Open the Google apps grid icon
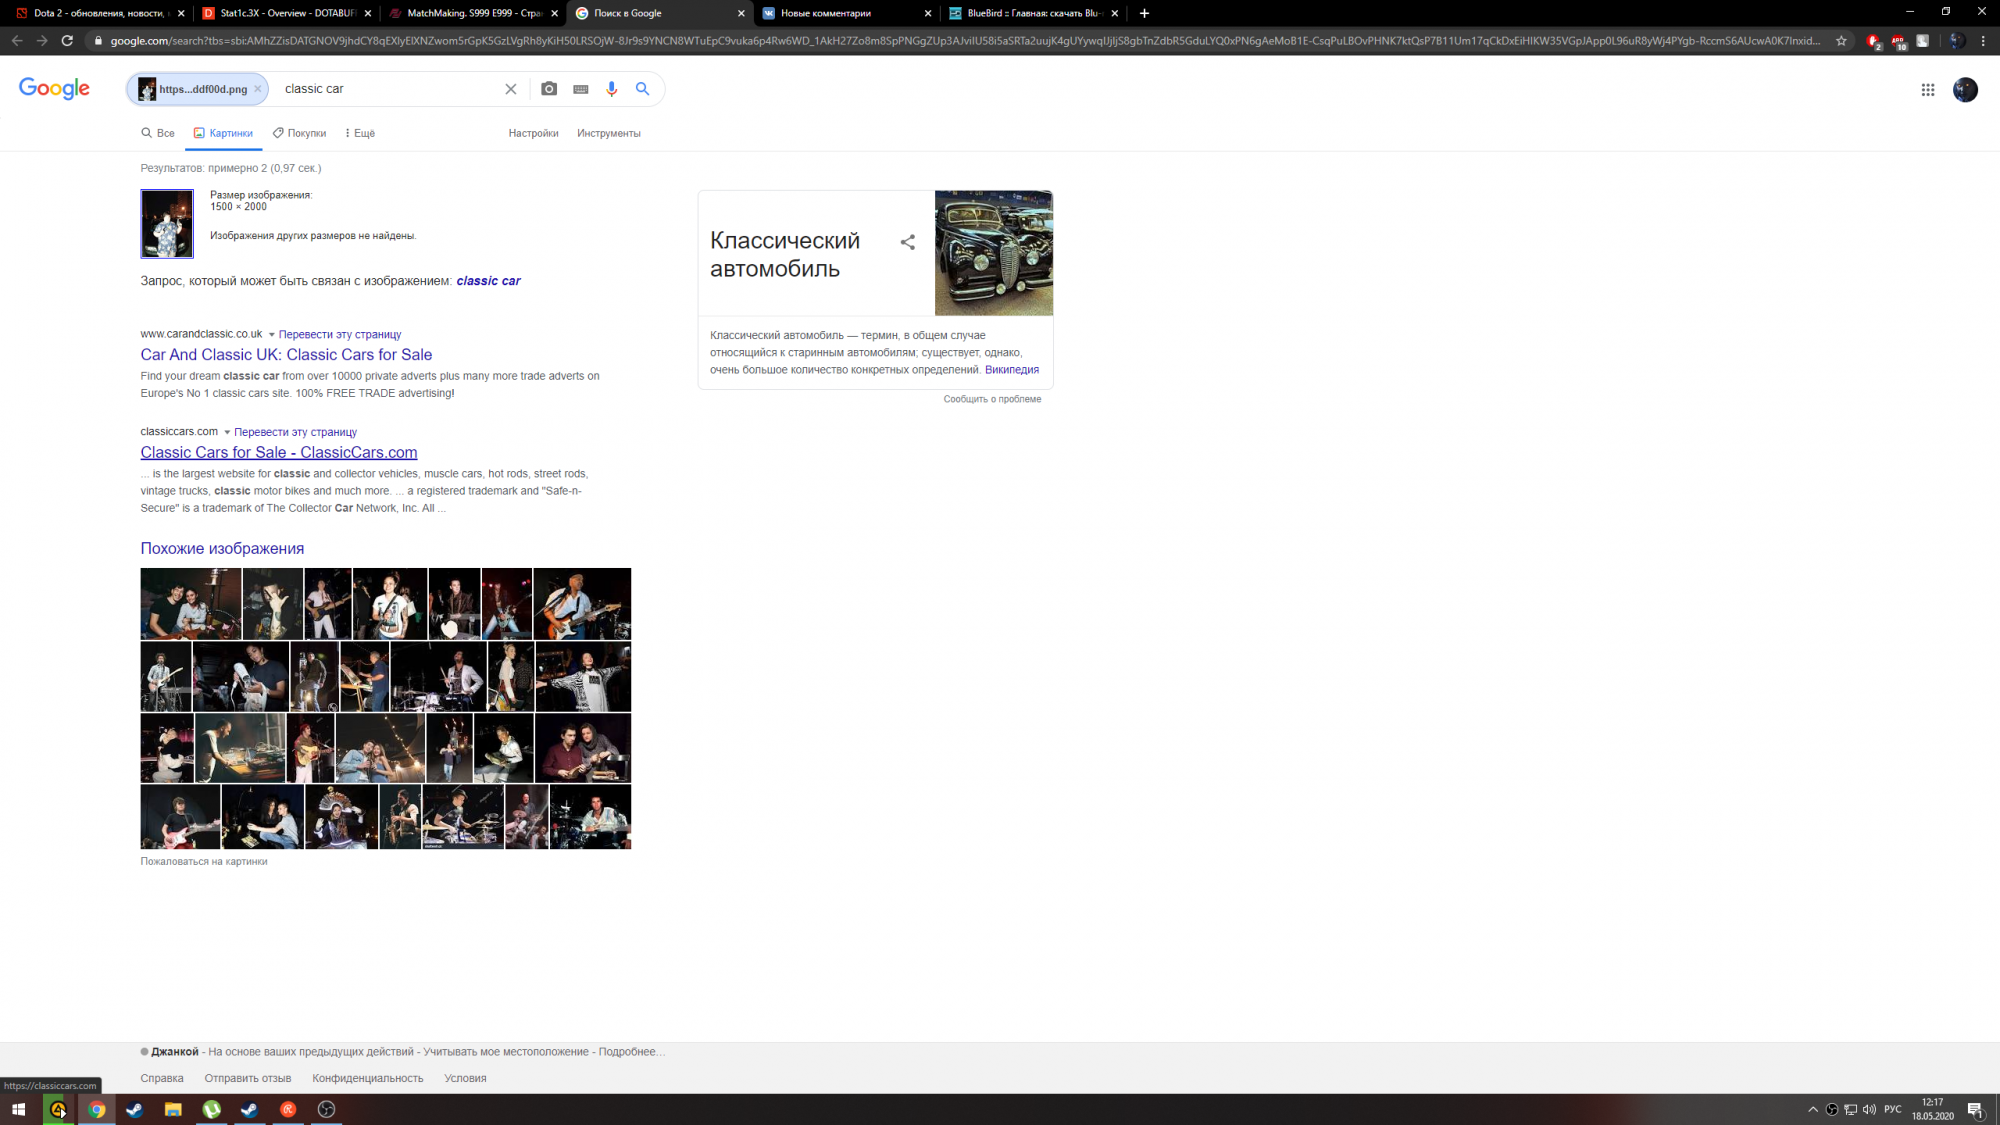 1928,89
